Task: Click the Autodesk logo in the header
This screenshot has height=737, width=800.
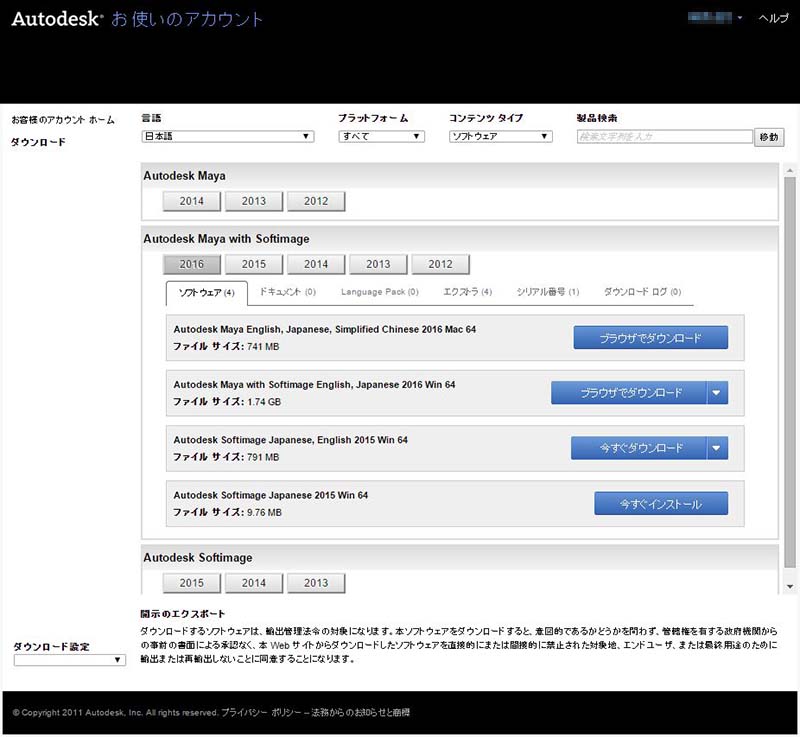Action: tap(56, 19)
